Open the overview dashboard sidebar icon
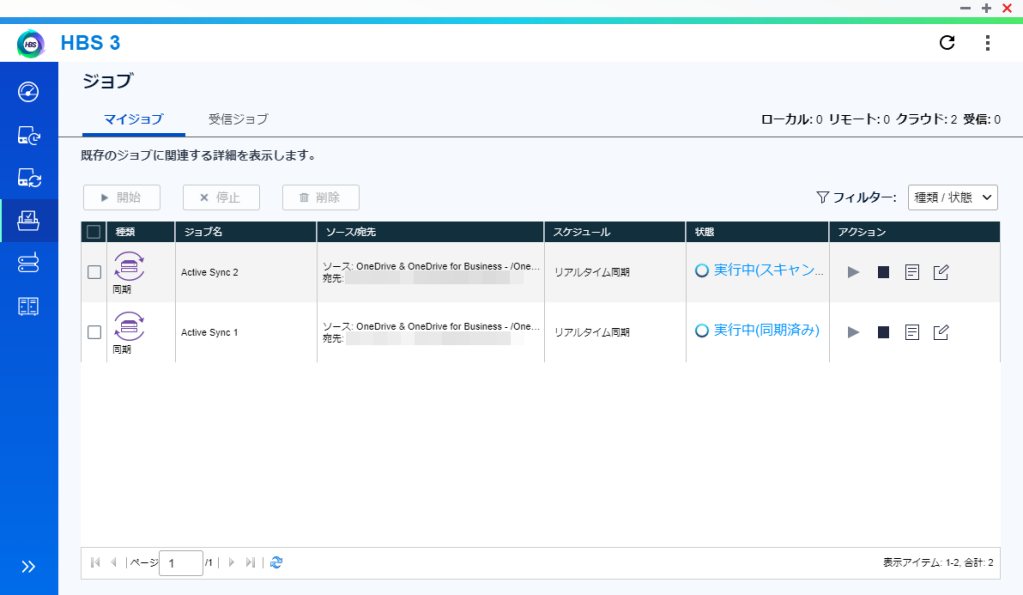The image size is (1023, 595). [28, 92]
